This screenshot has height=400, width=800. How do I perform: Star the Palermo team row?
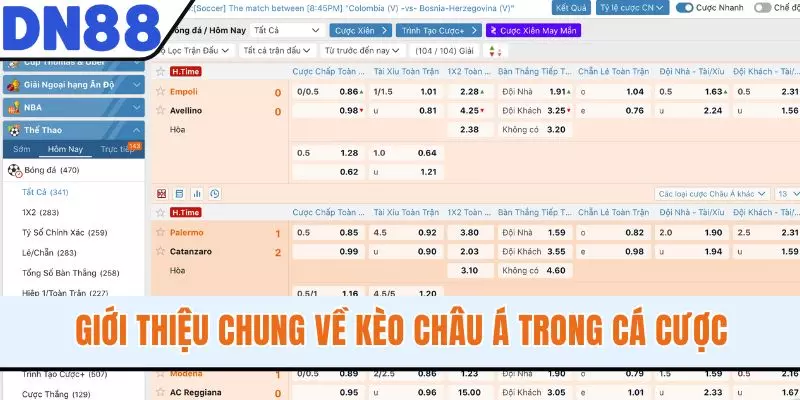161,232
